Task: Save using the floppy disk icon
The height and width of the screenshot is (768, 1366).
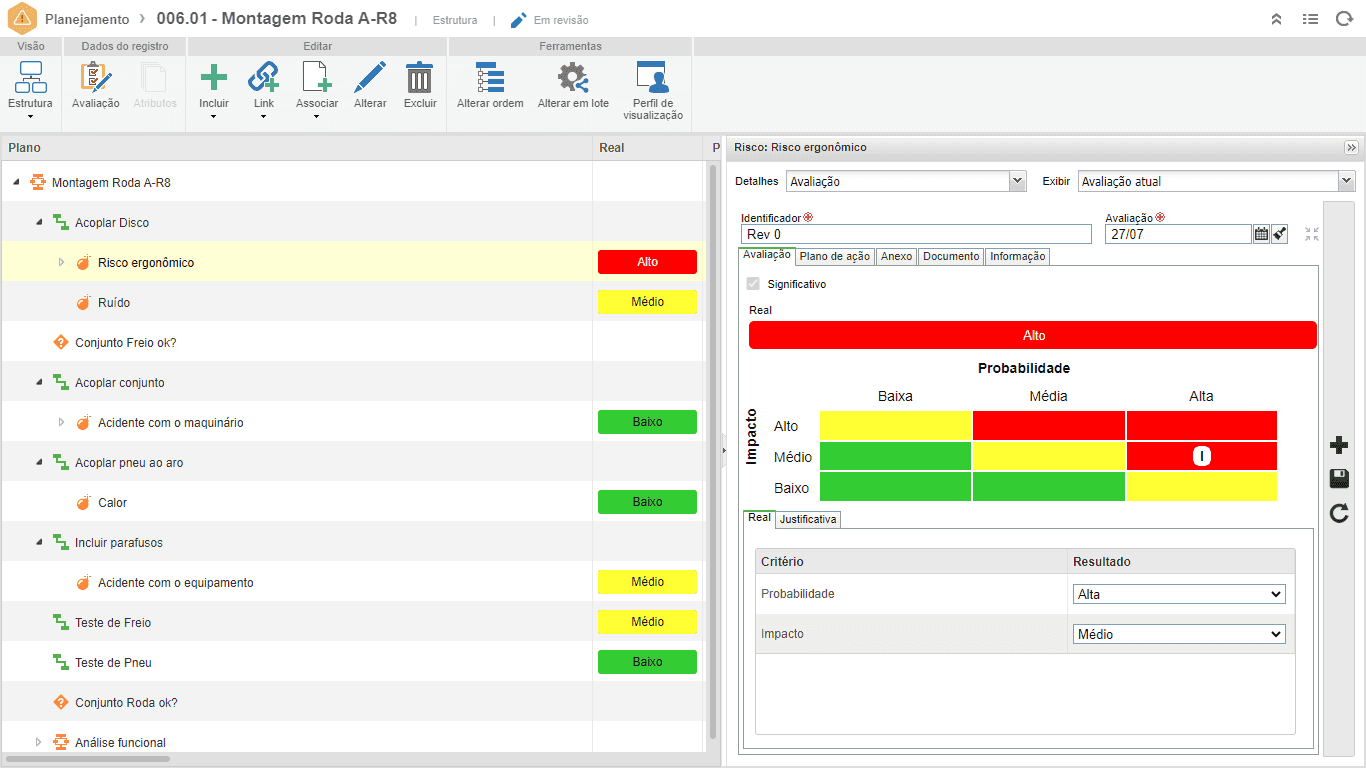Action: coord(1339,479)
